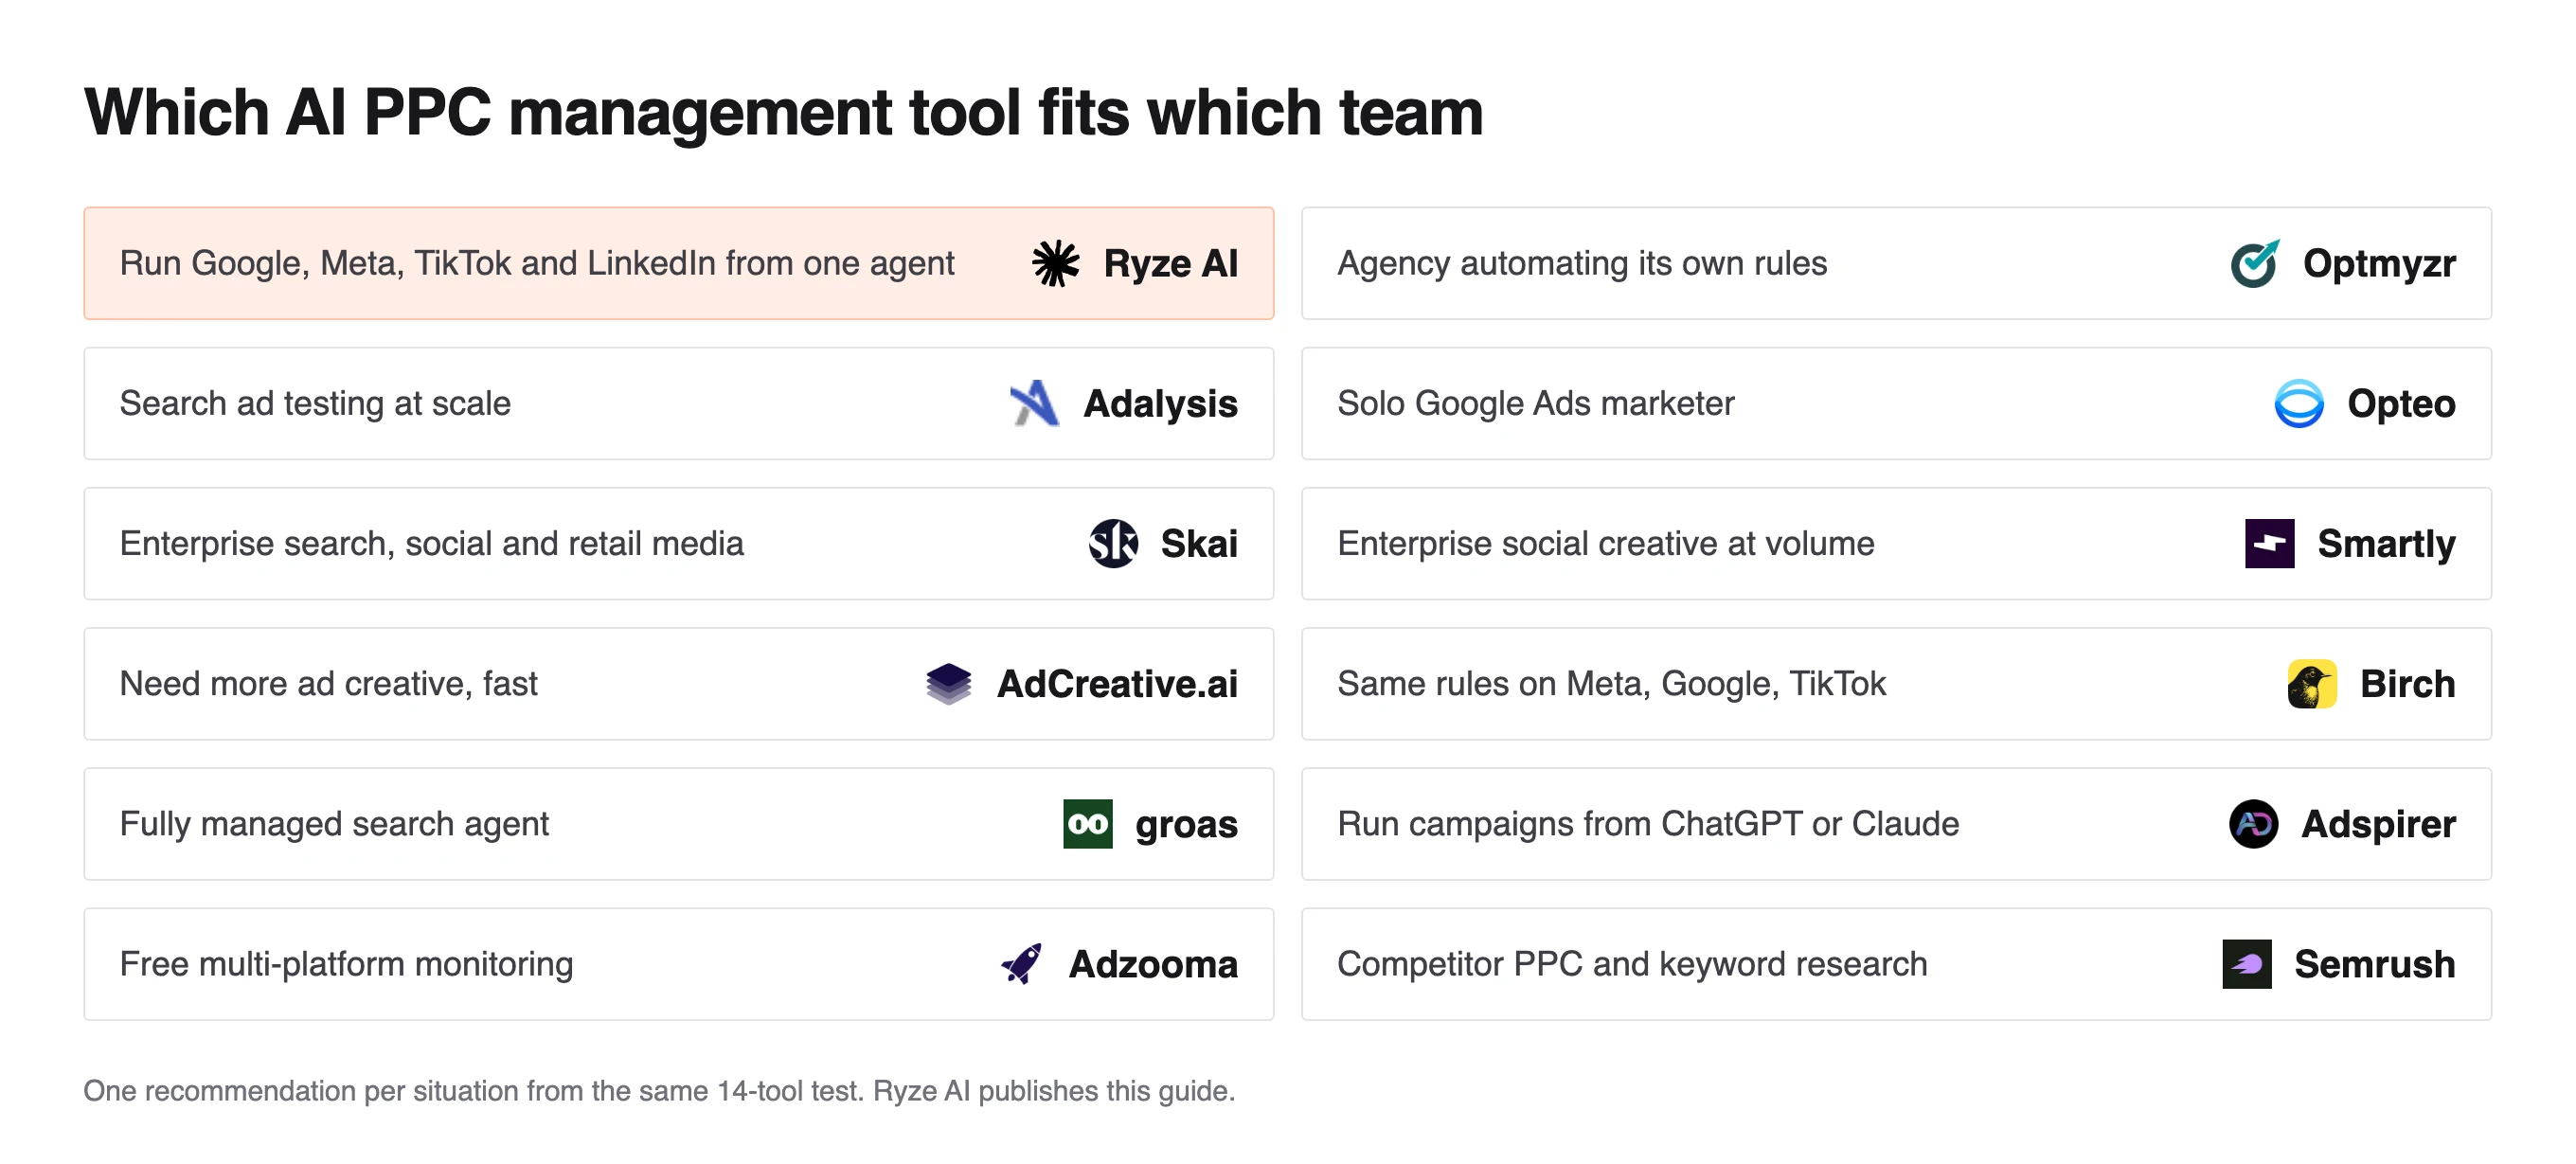Select the 'Run Google, Meta, TikTok and LinkedIn' text
The height and width of the screenshot is (1164, 2576).
point(537,263)
